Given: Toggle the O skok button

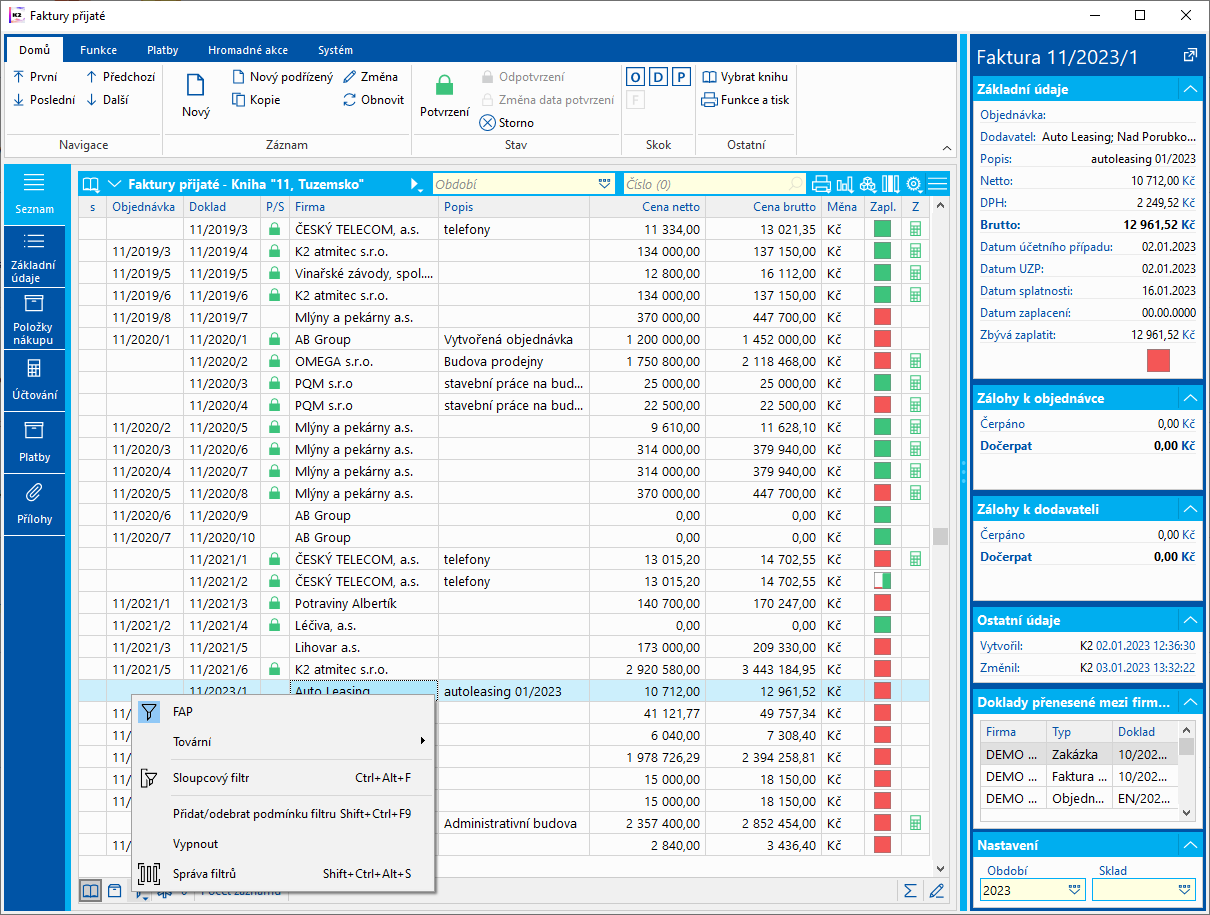Looking at the screenshot, I should 635,77.
